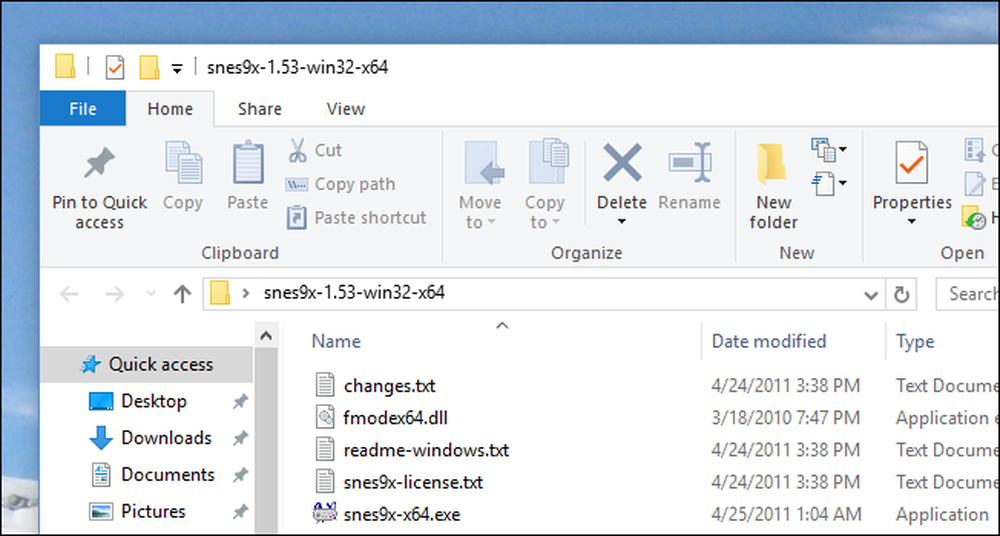The height and width of the screenshot is (536, 1000).
Task: Create a New folder
Action: coord(774,186)
